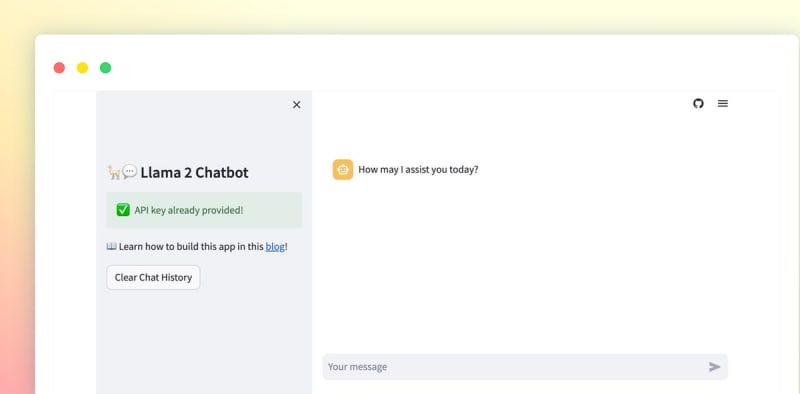Viewport: 800px width, 394px height.
Task: Click the llama emoji beside the title
Action: tap(113, 172)
